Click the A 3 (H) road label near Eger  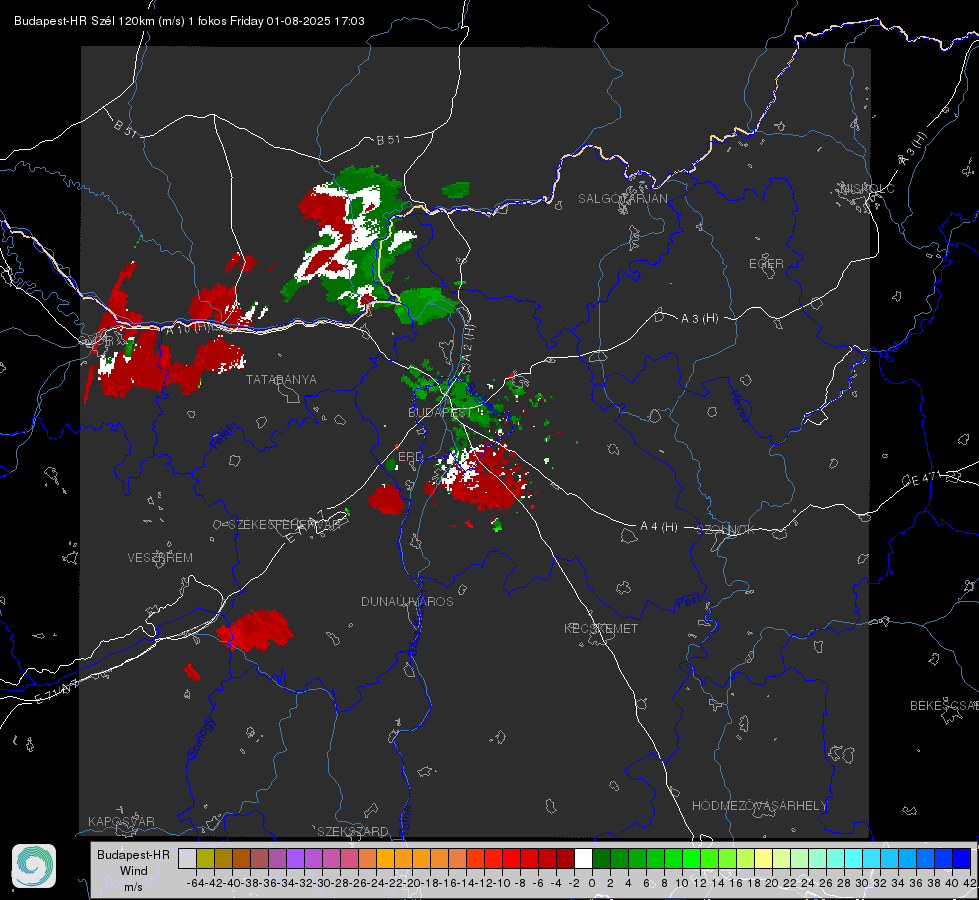tap(699, 319)
